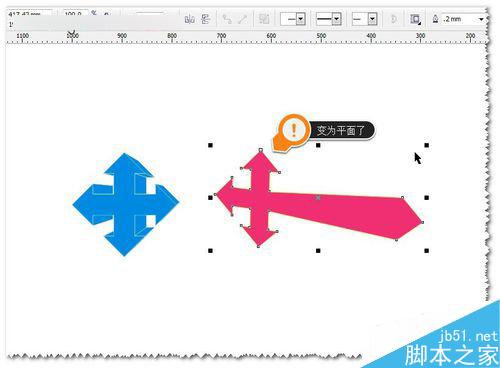Expand the outline width dropdown arrow

coord(481,19)
